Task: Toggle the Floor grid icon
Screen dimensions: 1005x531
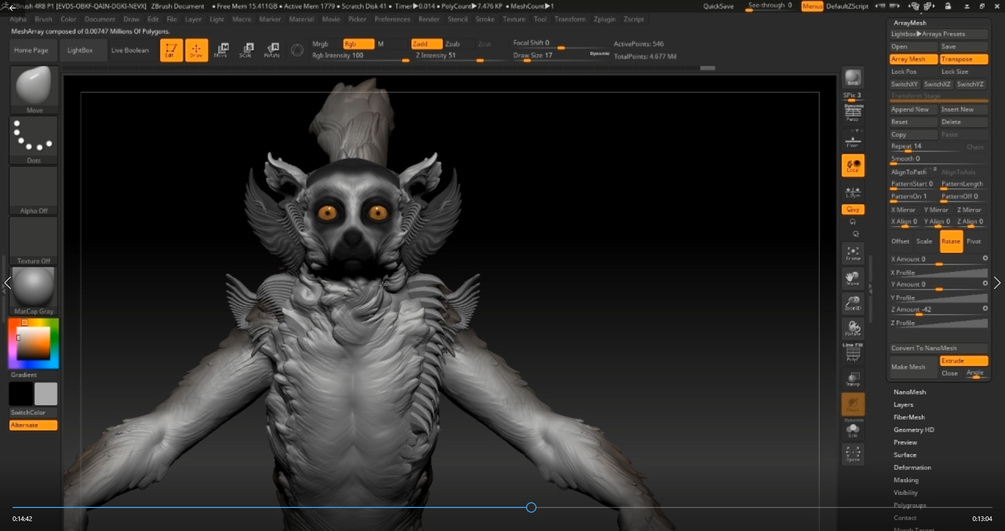Action: point(852,140)
